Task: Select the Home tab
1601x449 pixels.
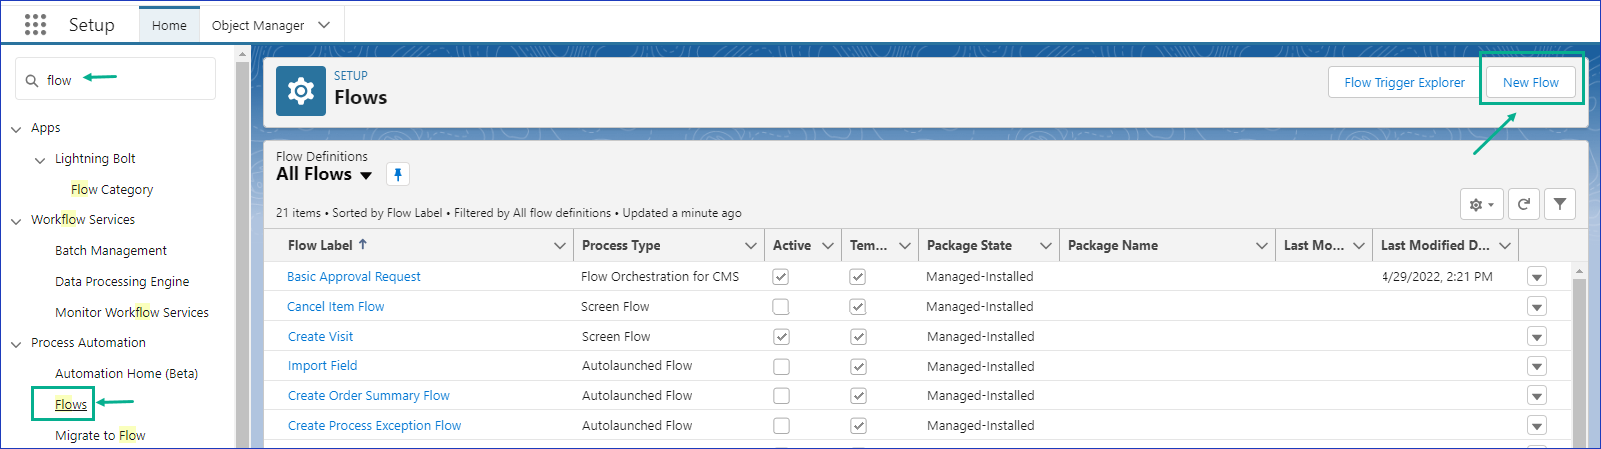Action: [169, 25]
